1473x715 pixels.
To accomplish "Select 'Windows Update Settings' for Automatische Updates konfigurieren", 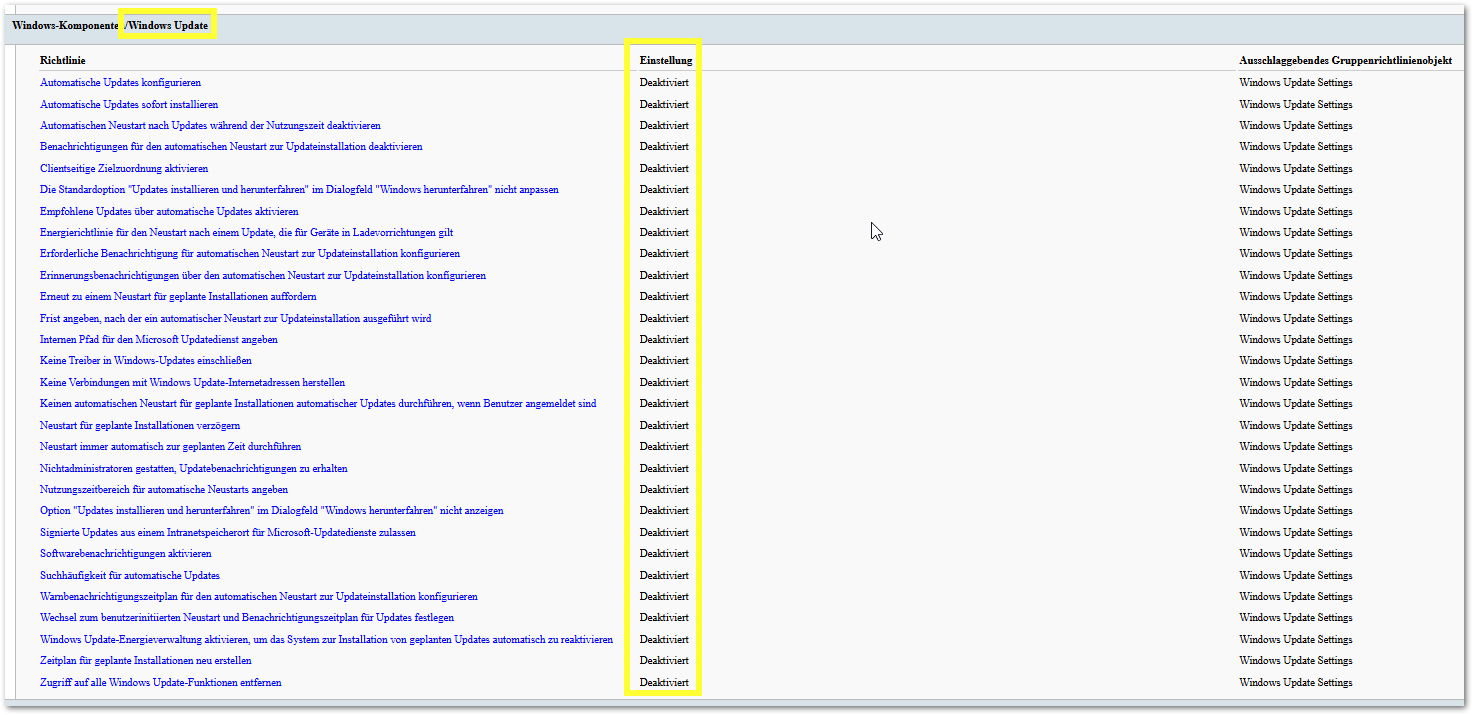I will (1296, 83).
